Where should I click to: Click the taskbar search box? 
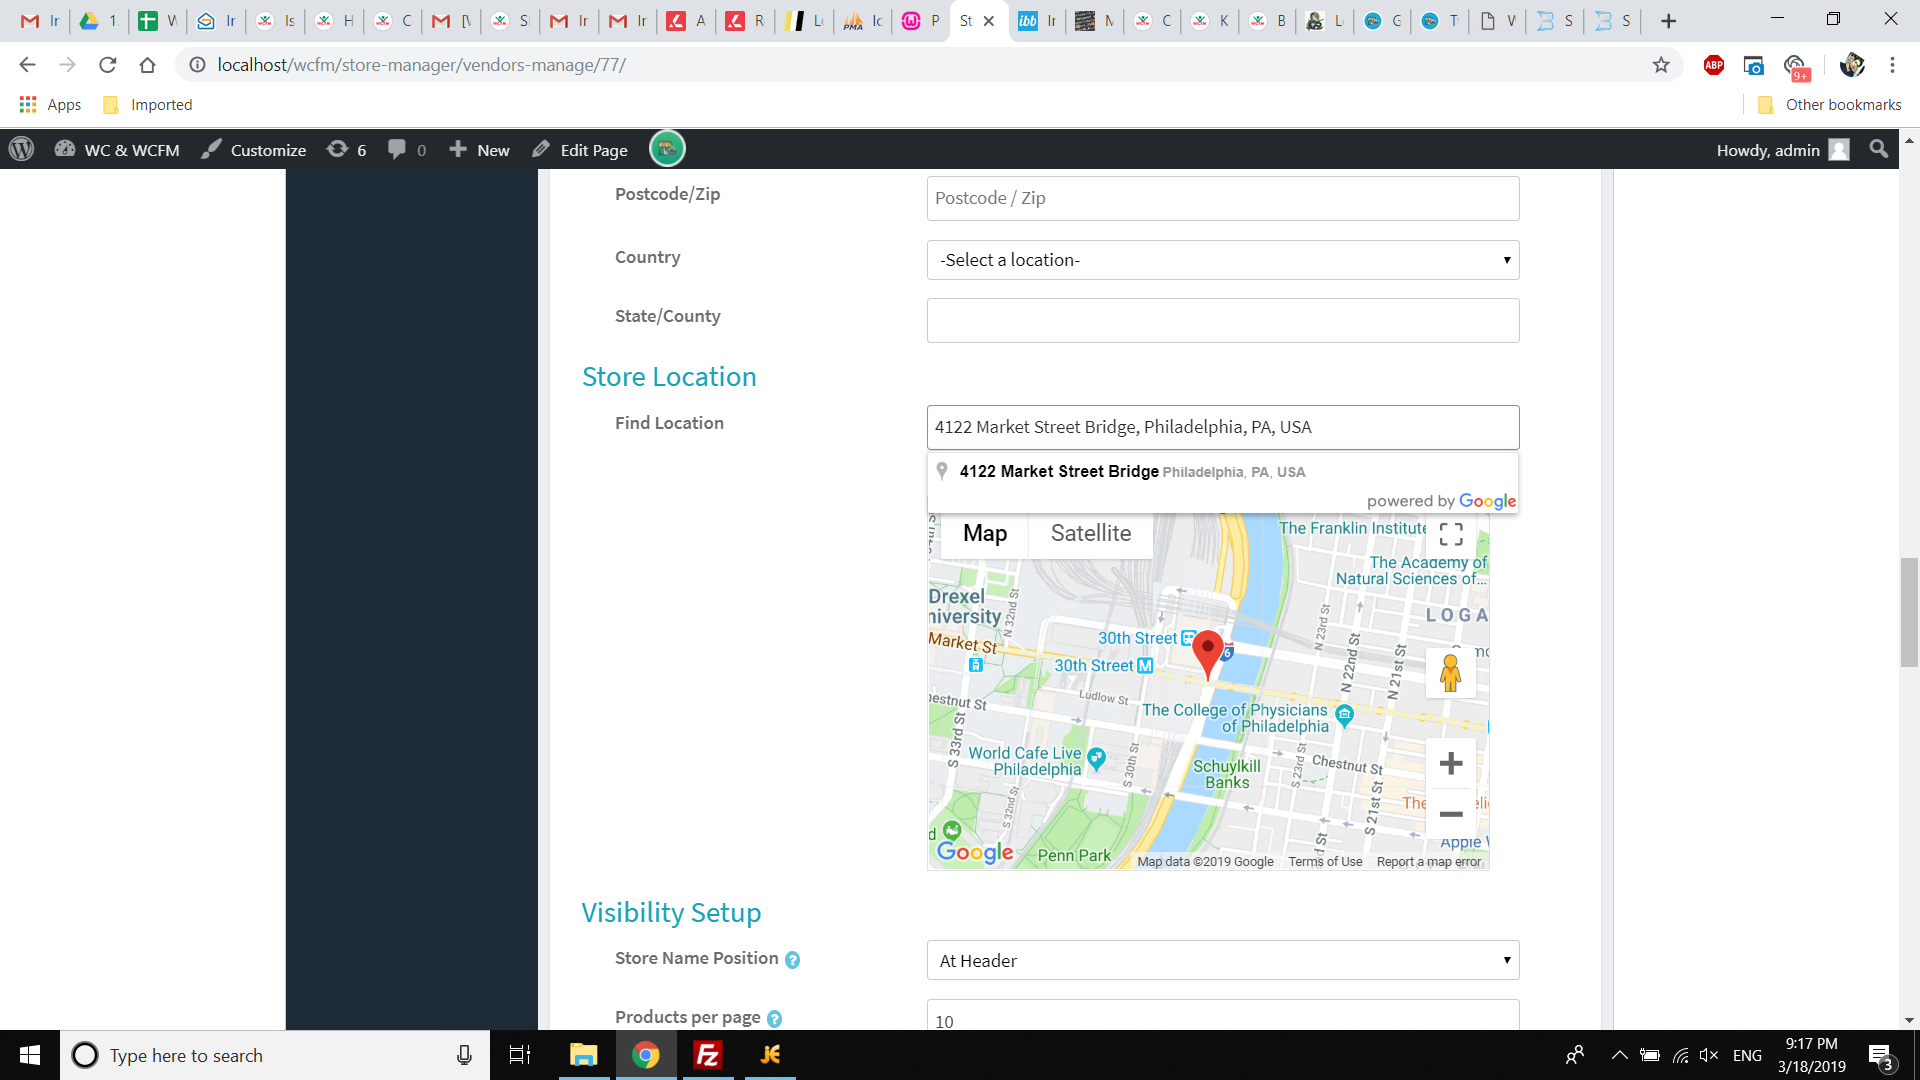click(x=275, y=1055)
